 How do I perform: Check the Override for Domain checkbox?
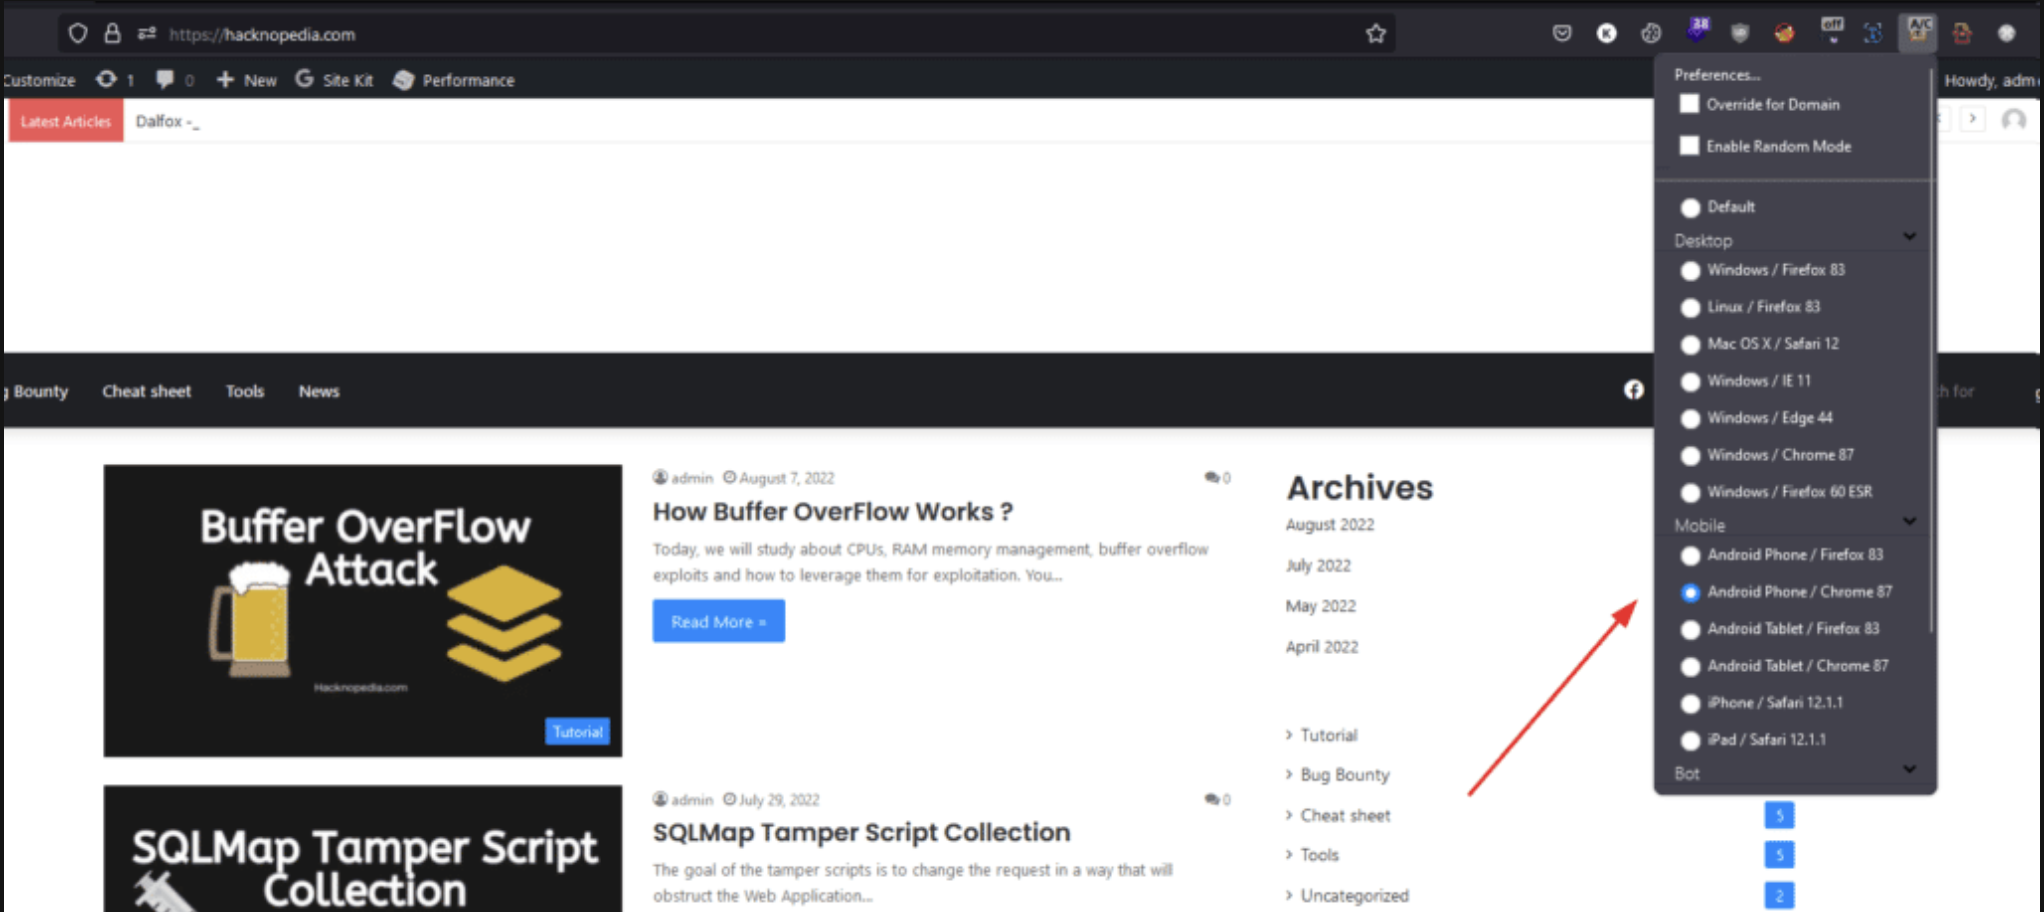tap(1689, 104)
